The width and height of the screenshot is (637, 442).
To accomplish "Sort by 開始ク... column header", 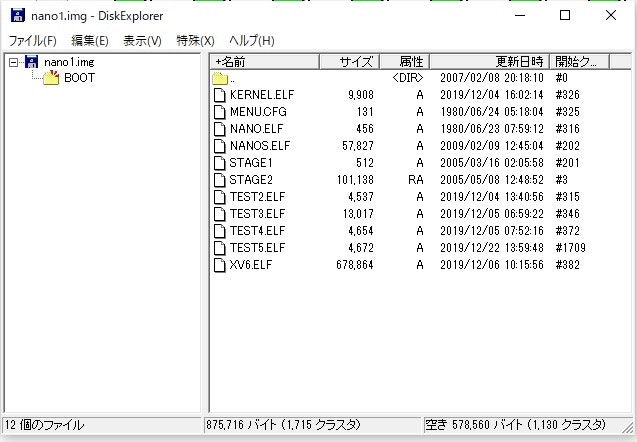I will coord(579,62).
